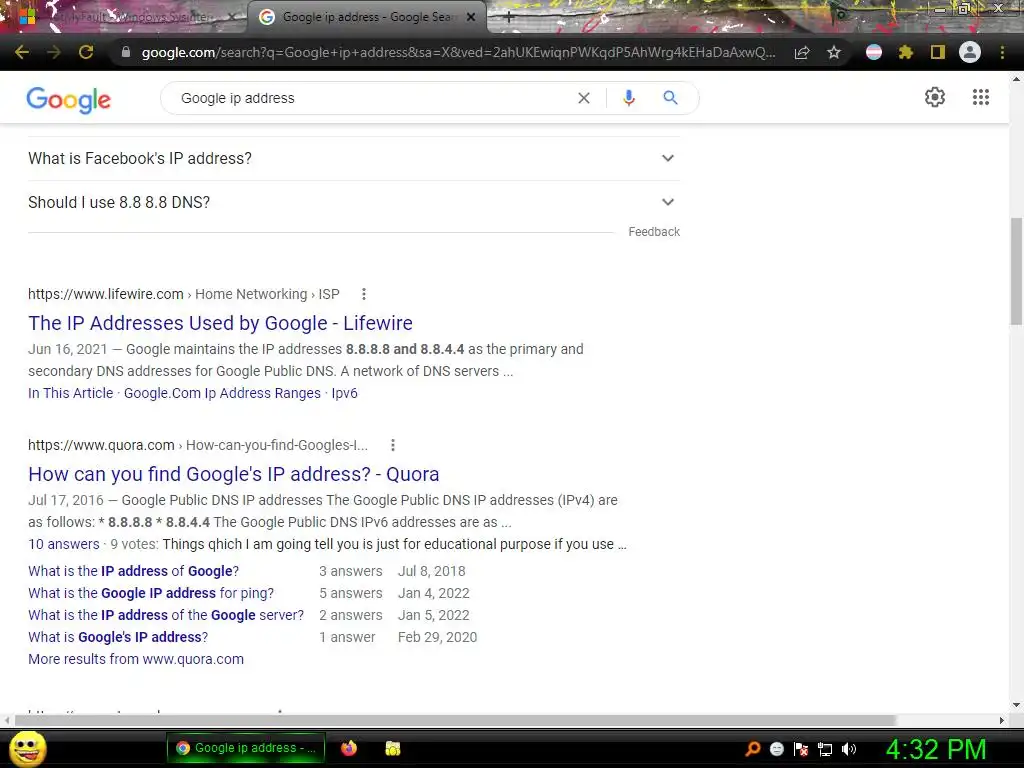This screenshot has height=768, width=1024.
Task: Open options for the Lifewire result
Action: click(x=364, y=295)
